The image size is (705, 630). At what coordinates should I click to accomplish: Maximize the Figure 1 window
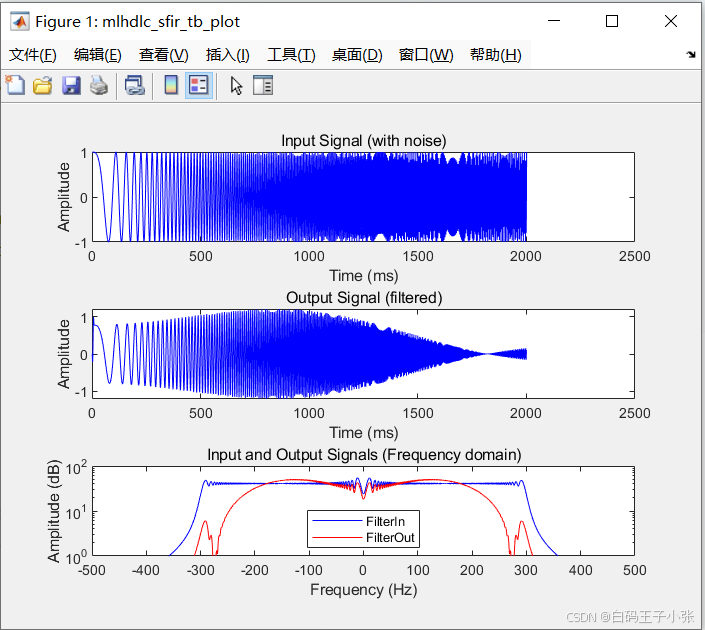pos(612,21)
